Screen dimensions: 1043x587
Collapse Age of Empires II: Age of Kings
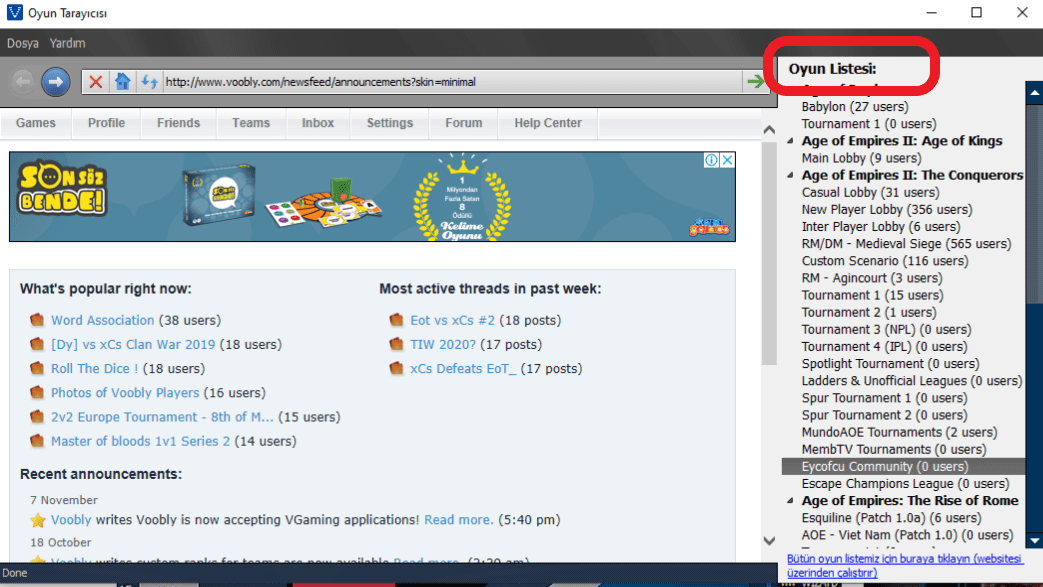tap(790, 141)
